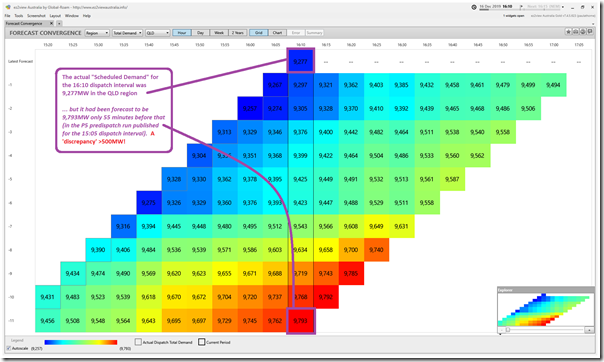
Task: Adjust the Explorer zoom slider handle
Action: point(508,330)
